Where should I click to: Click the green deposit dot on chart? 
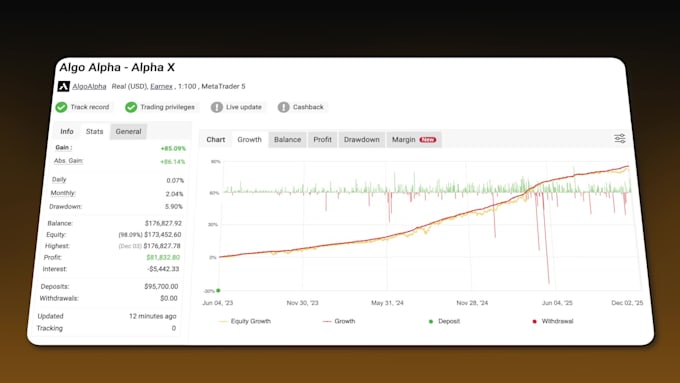(x=218, y=290)
